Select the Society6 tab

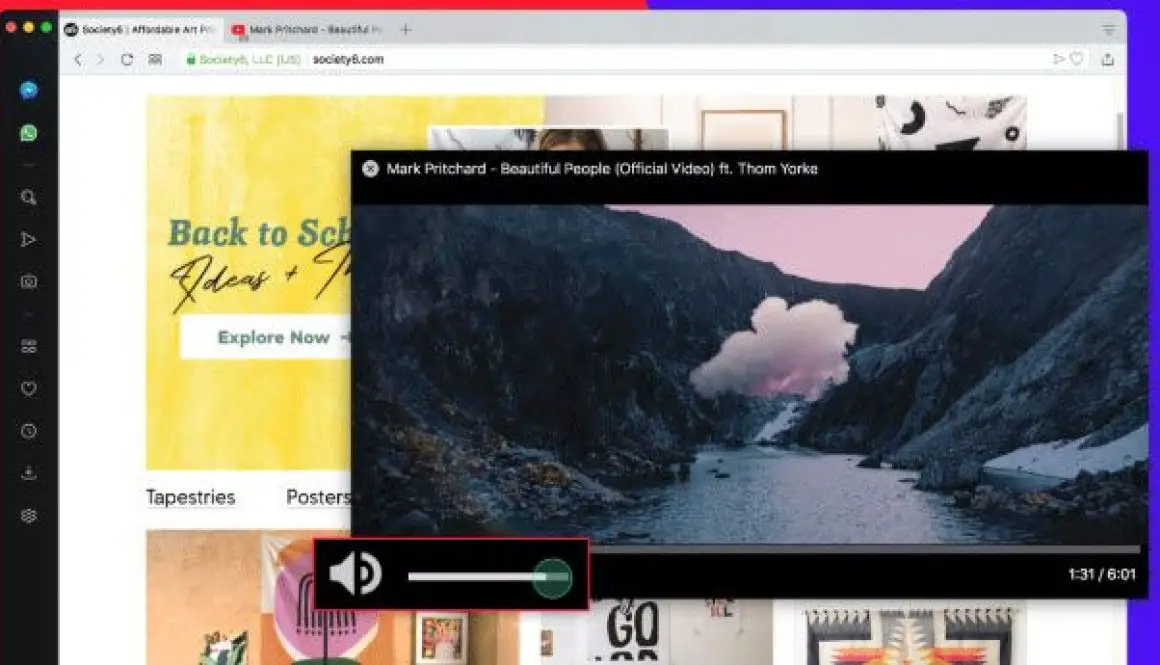coord(140,30)
